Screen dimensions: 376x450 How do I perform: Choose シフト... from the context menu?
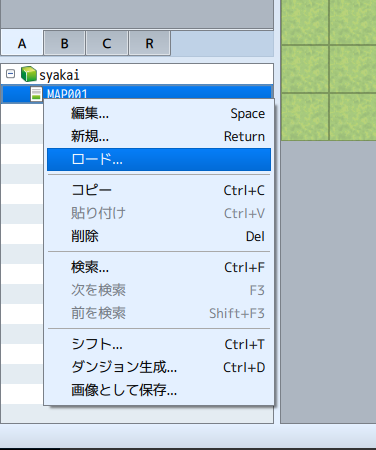[x=159, y=344]
